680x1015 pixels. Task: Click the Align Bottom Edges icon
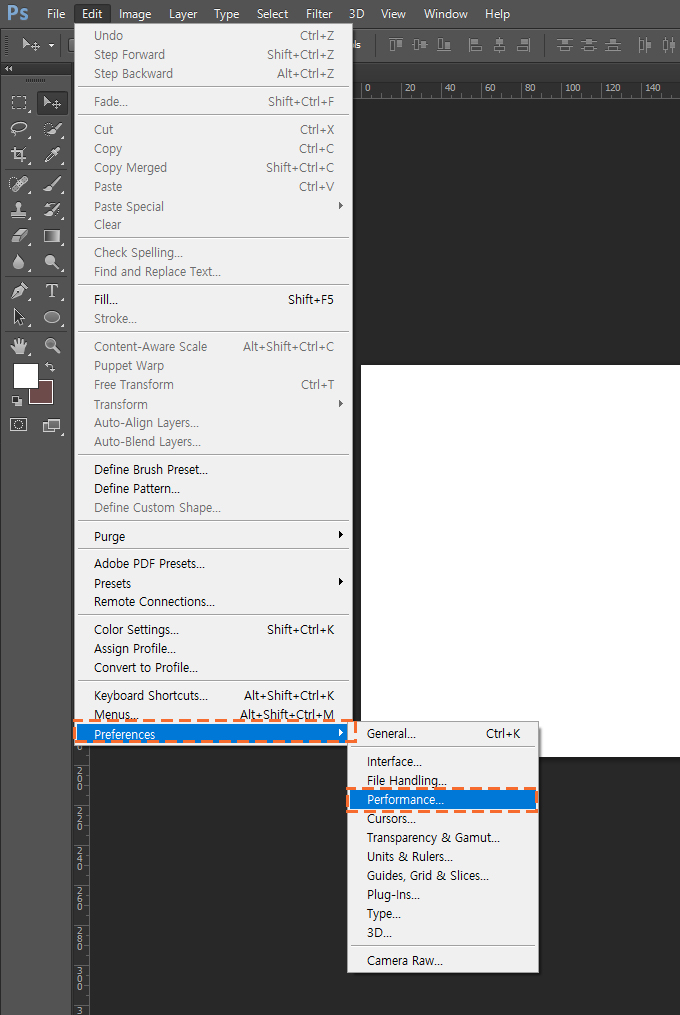[x=444, y=45]
